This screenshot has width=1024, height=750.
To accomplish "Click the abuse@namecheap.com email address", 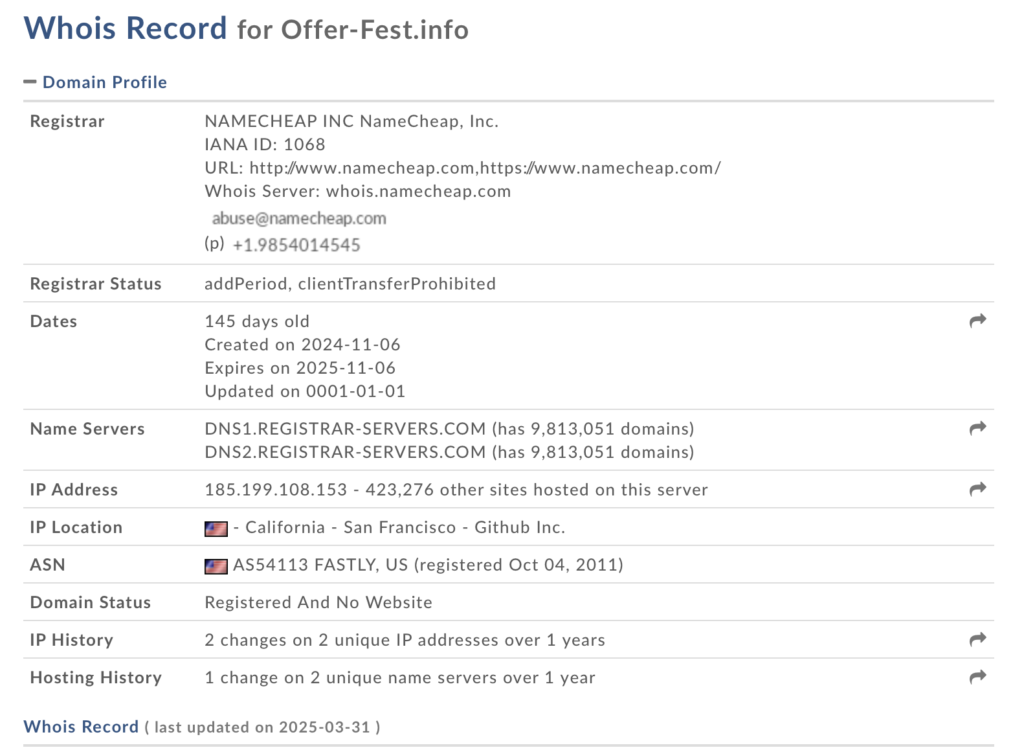I will click(x=298, y=218).
